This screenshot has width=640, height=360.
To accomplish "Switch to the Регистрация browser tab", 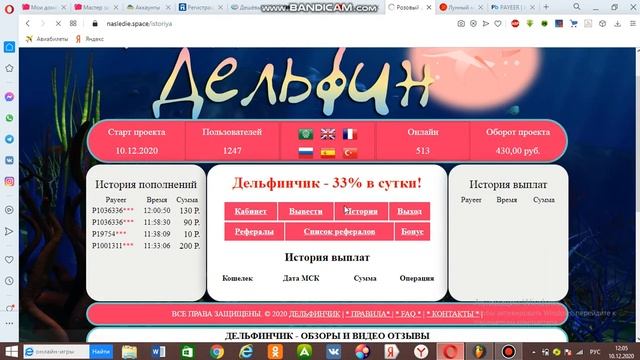I will coord(201,7).
